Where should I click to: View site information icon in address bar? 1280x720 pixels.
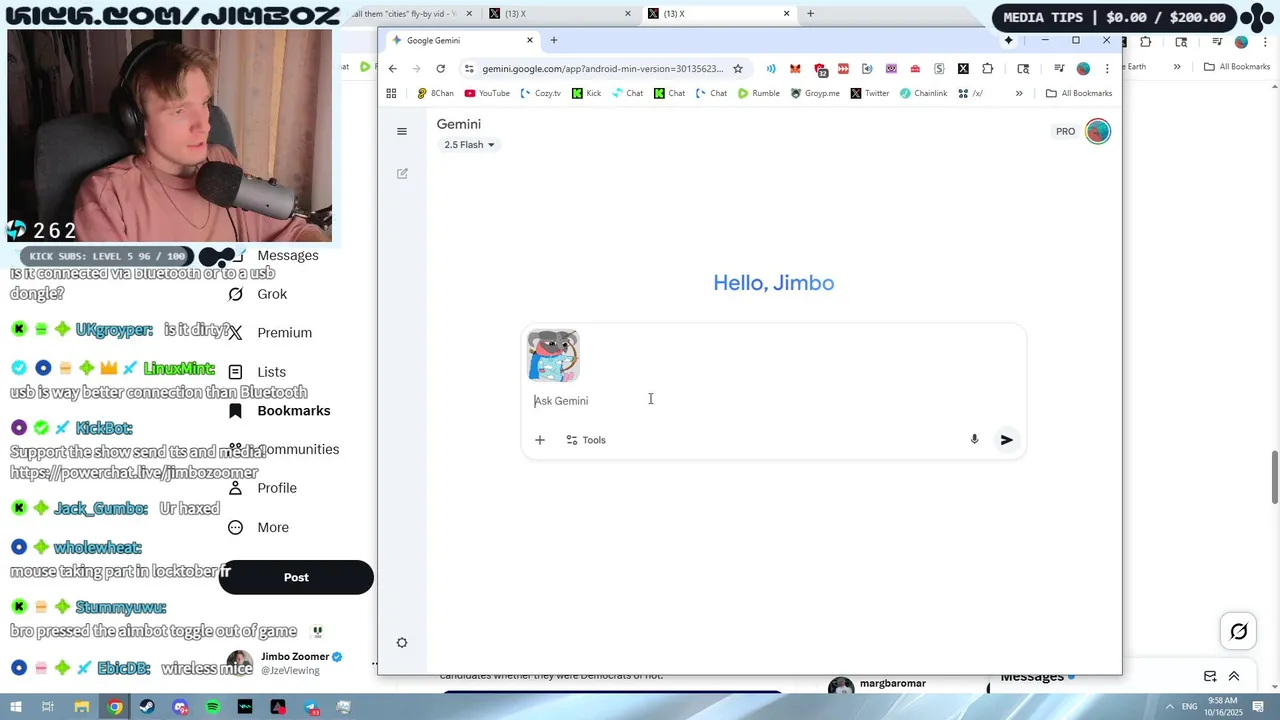point(469,69)
